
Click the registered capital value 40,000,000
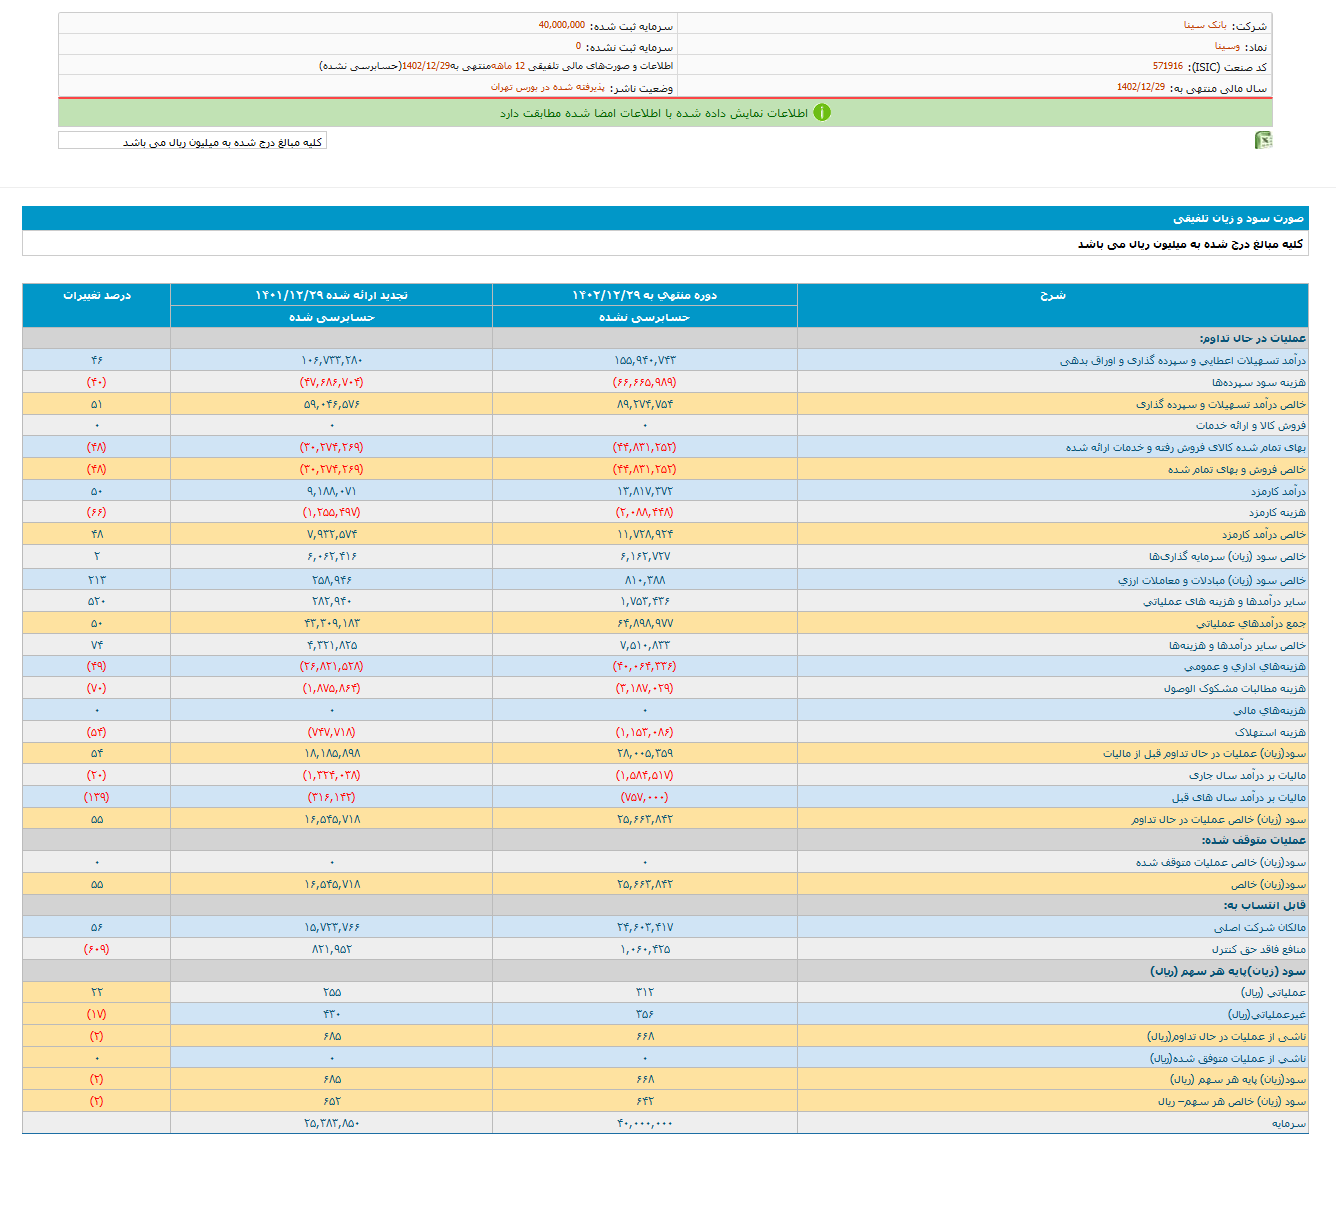point(561,25)
